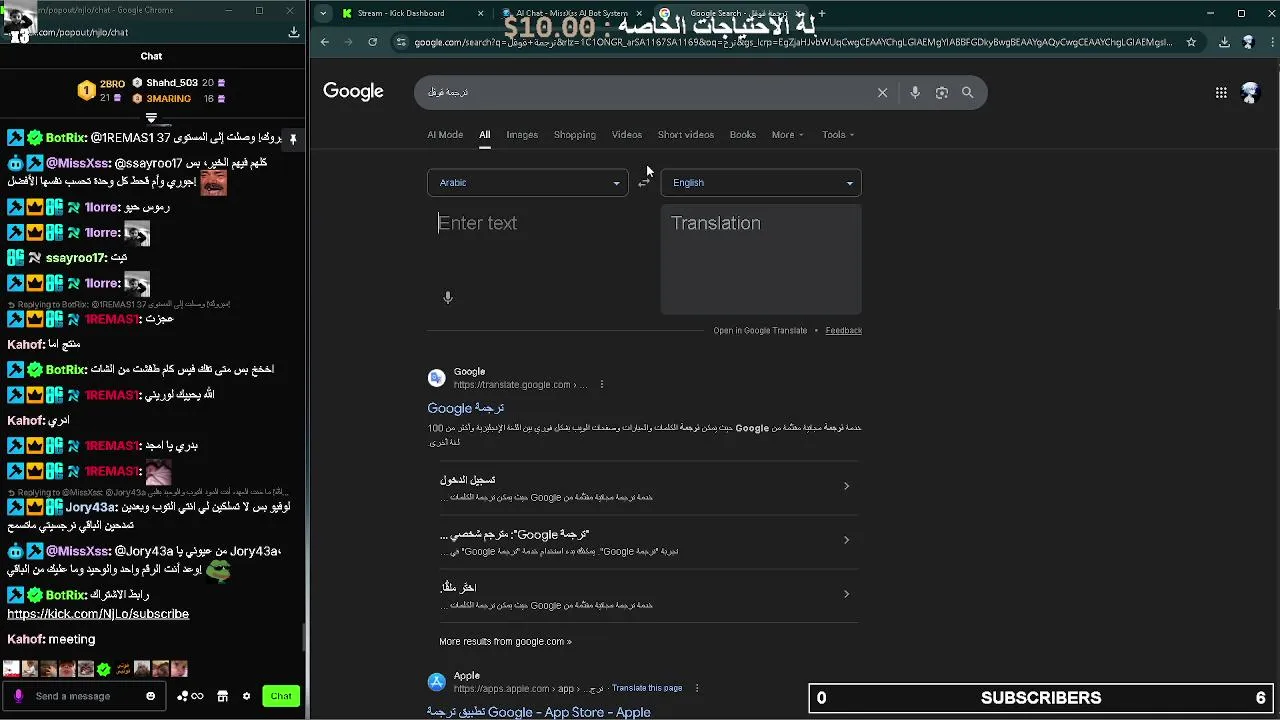
Task: Open a new Chrome tab
Action: tap(822, 13)
